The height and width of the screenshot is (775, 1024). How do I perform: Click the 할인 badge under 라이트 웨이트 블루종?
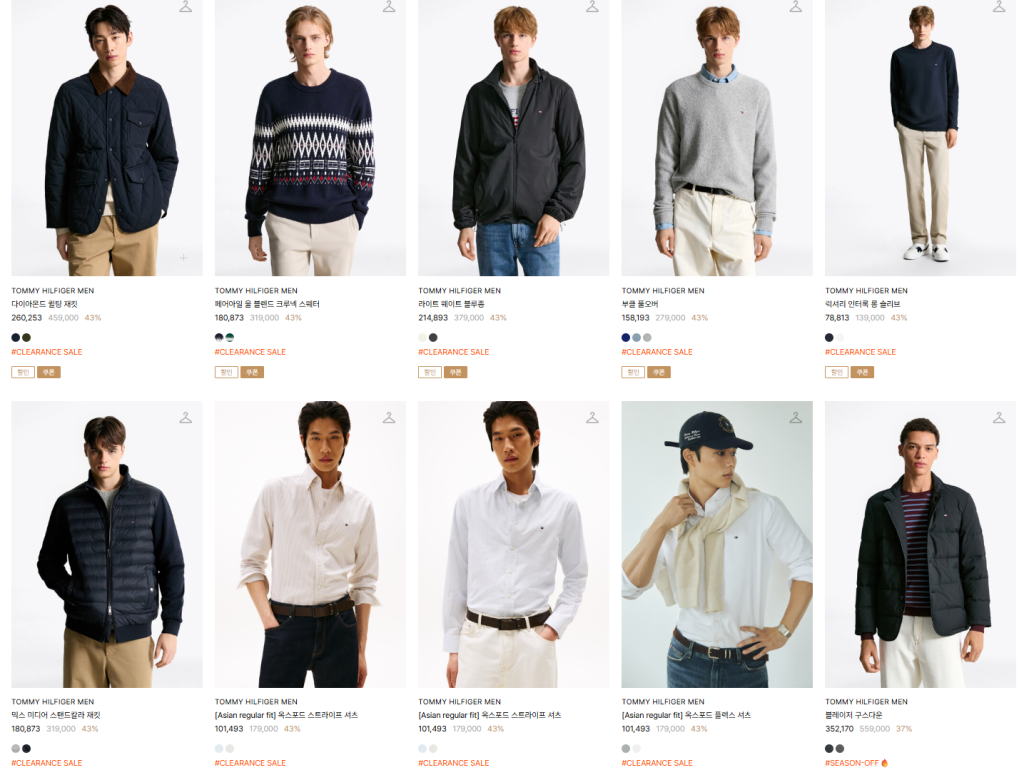click(429, 372)
